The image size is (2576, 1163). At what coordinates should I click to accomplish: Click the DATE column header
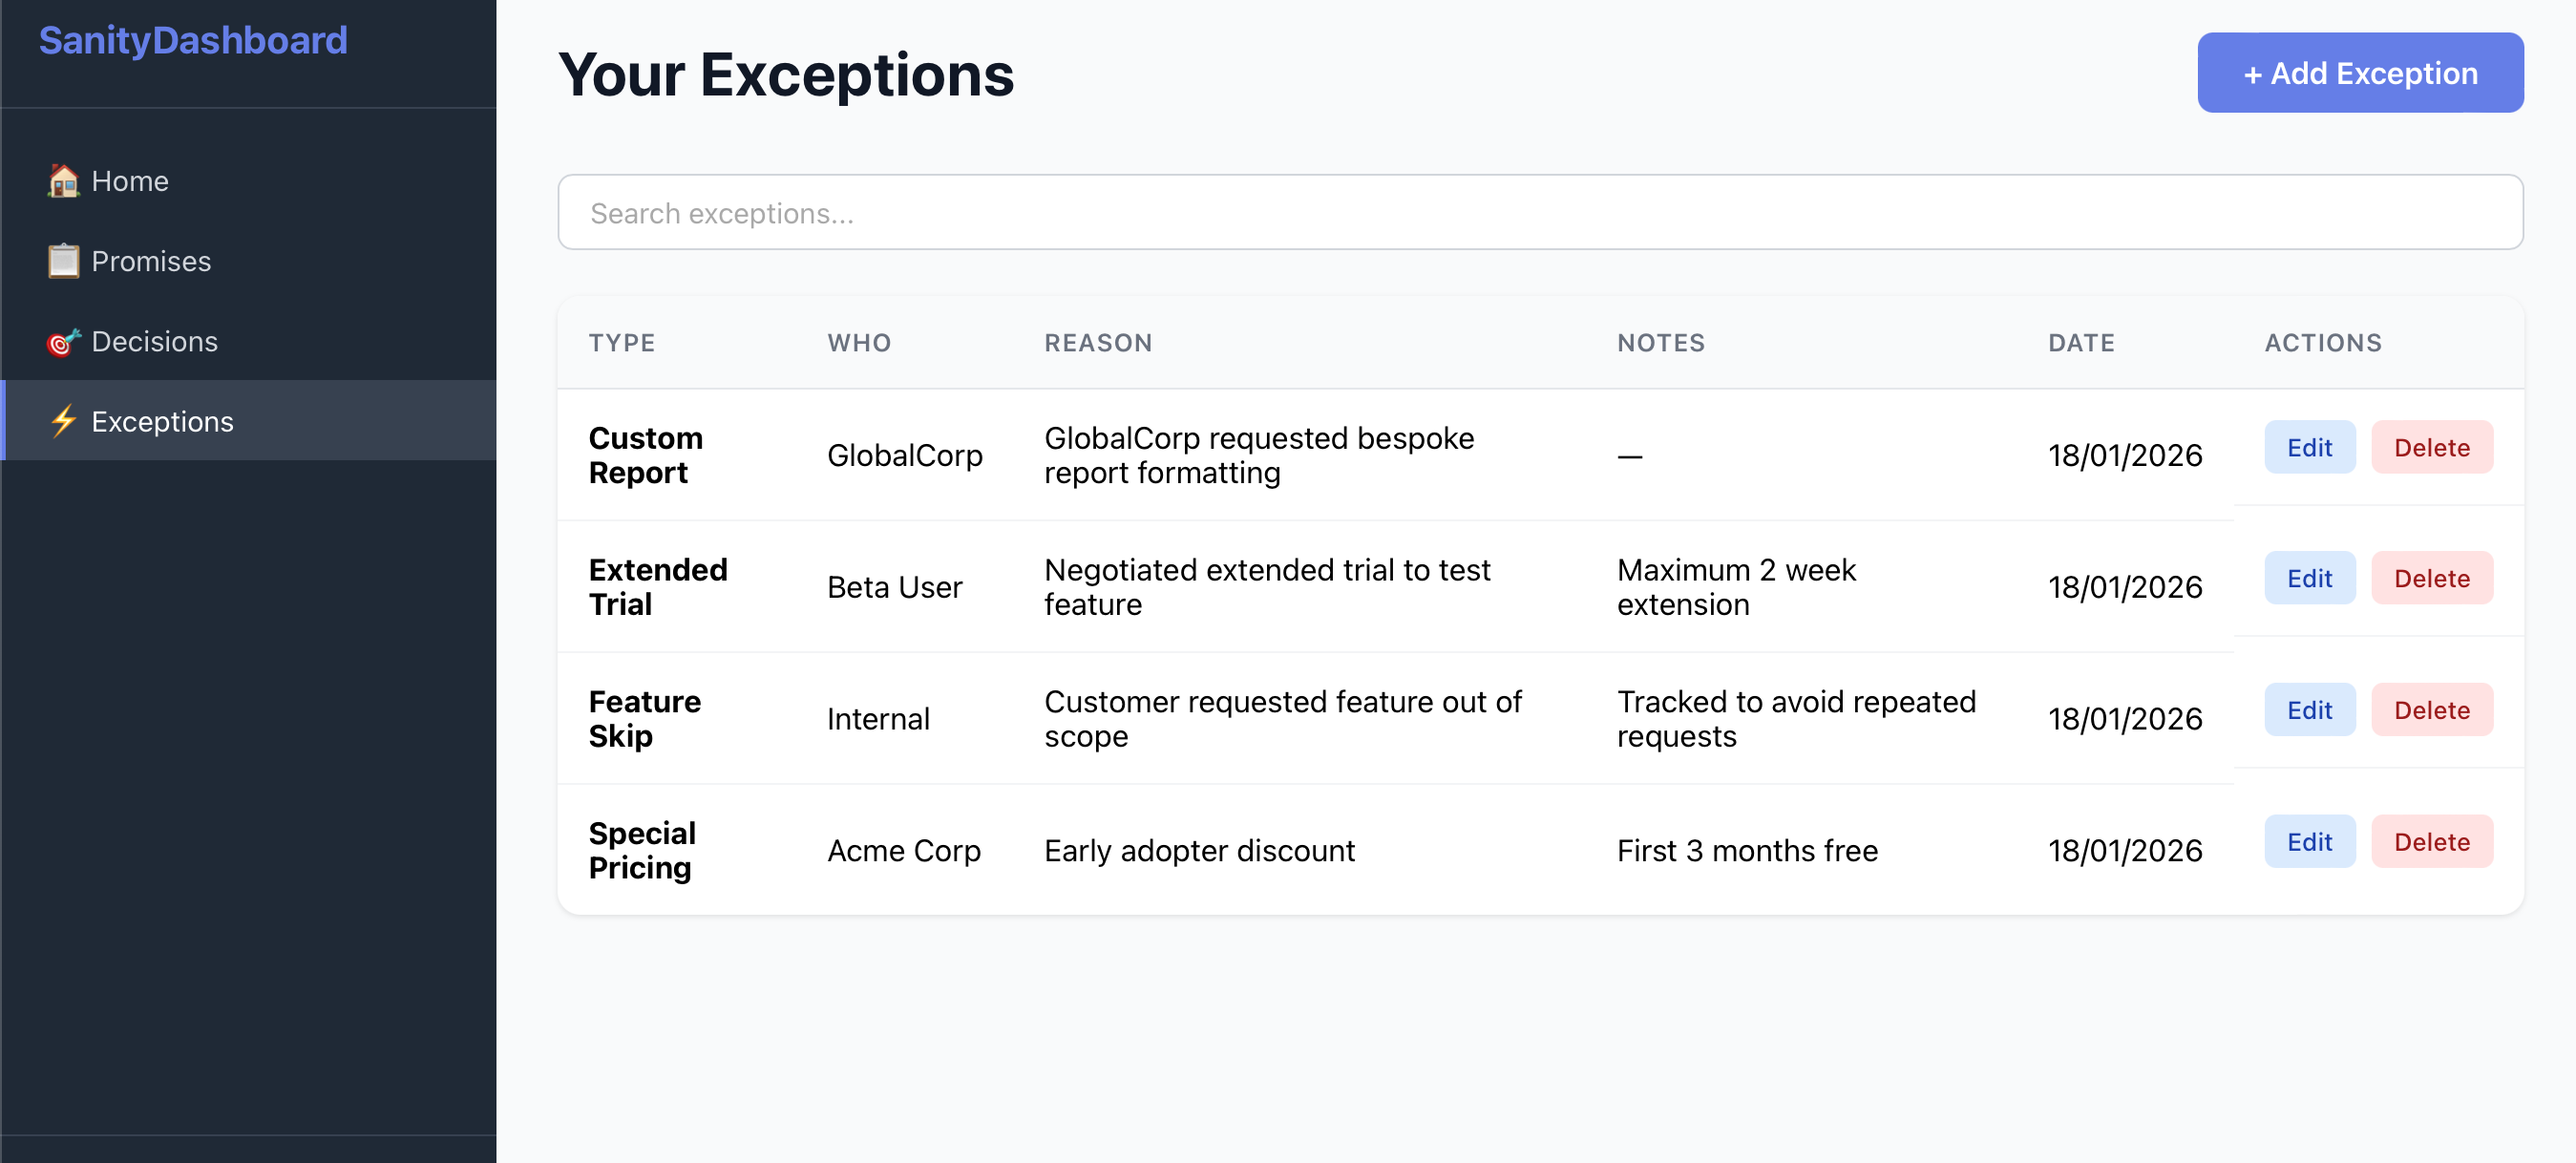tap(2080, 342)
